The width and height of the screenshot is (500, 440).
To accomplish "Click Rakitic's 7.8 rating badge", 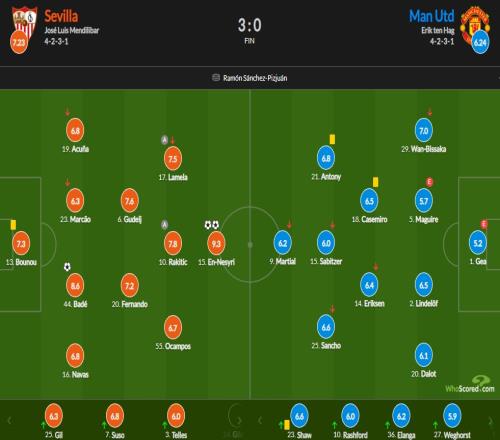I will (x=173, y=244).
